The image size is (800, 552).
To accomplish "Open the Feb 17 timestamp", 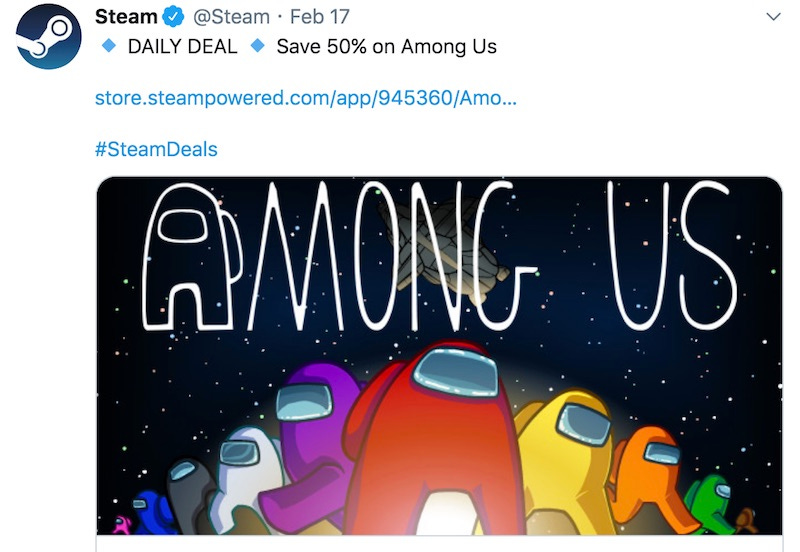I will [x=319, y=17].
